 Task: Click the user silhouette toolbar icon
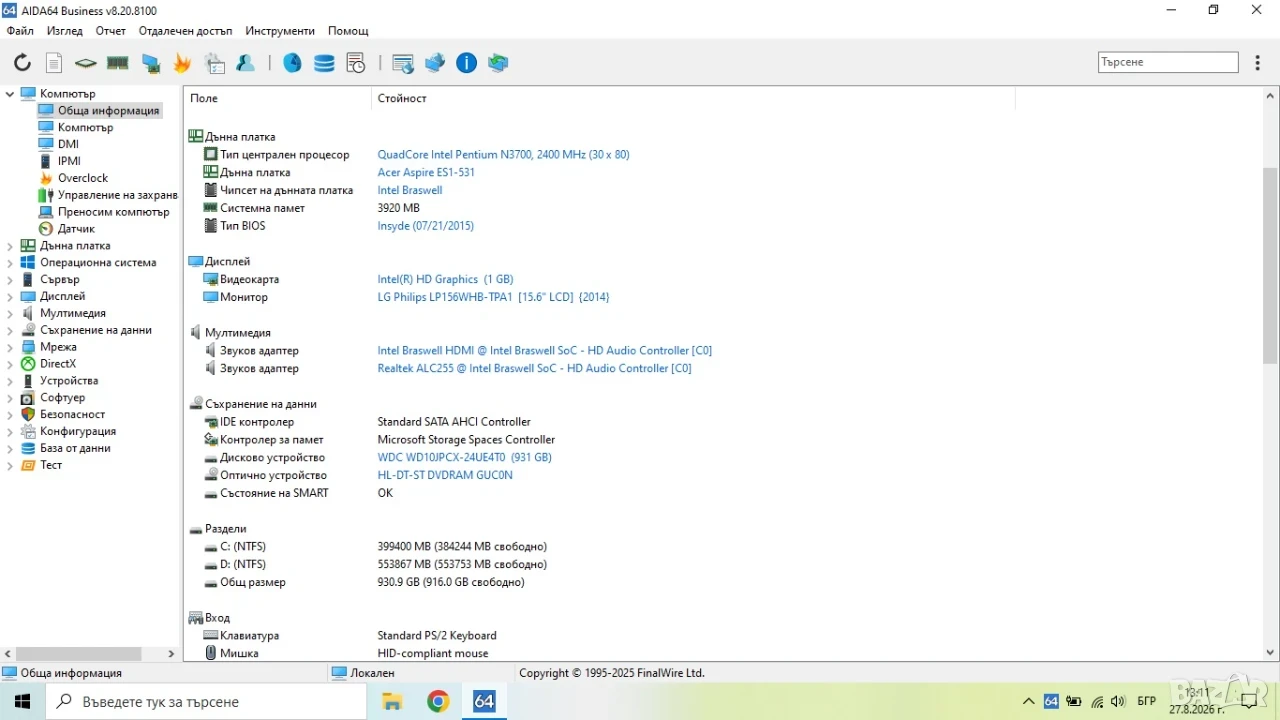coord(246,63)
